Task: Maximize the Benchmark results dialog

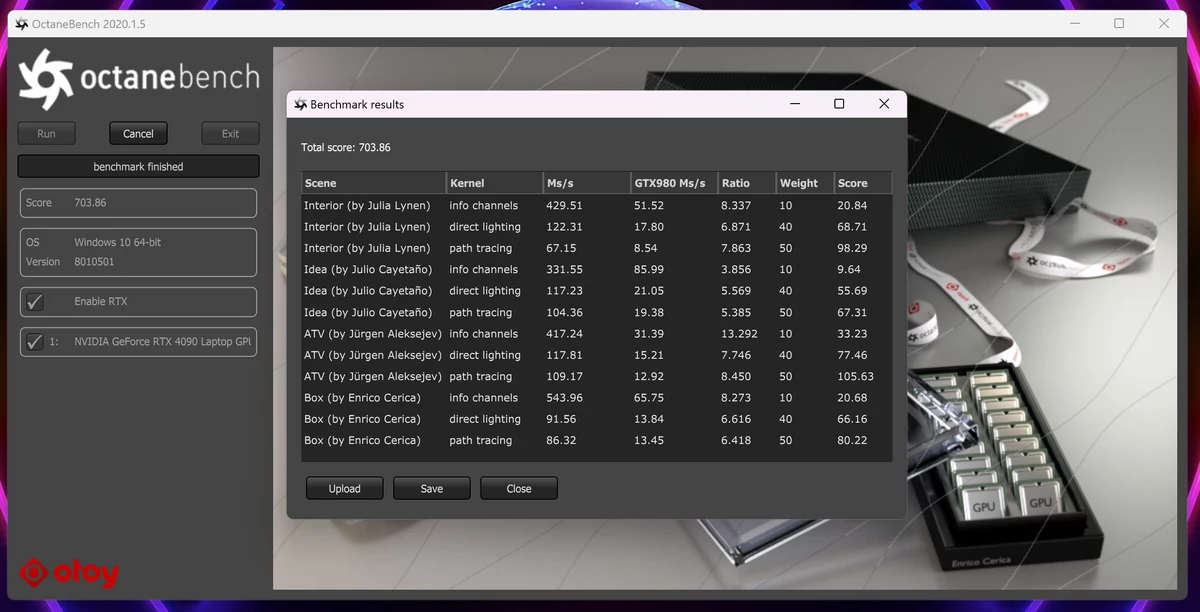Action: [x=839, y=104]
